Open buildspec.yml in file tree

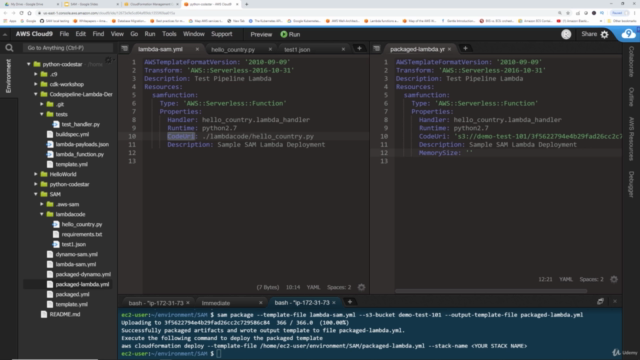tap(72, 134)
